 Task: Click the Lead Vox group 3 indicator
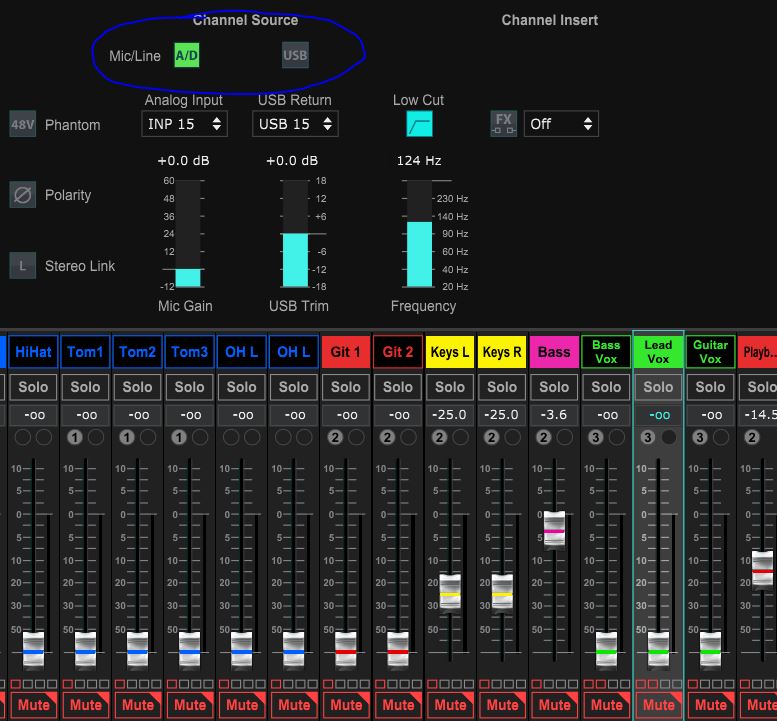[x=648, y=437]
